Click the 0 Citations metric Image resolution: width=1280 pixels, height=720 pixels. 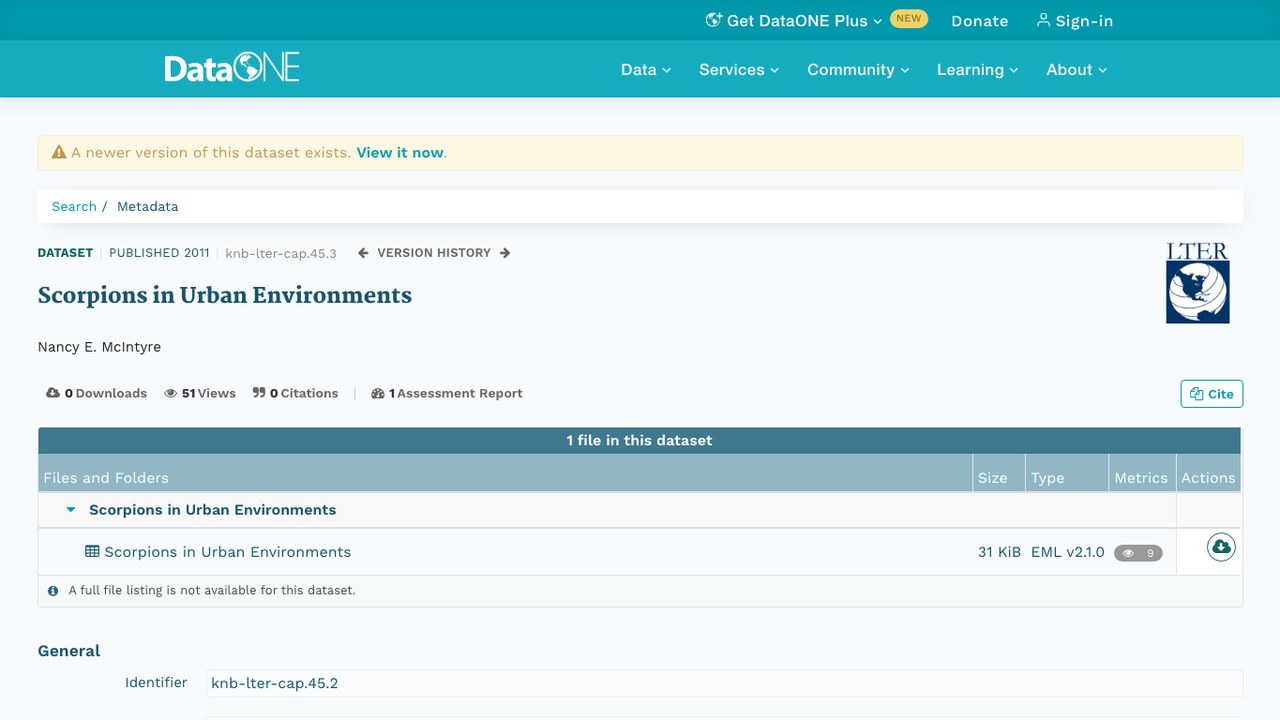[296, 394]
